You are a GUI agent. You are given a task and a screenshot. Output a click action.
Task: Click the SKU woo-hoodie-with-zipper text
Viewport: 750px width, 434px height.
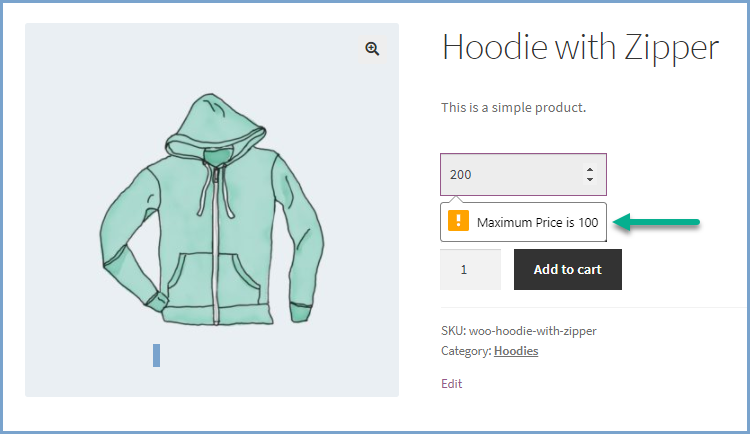[518, 331]
